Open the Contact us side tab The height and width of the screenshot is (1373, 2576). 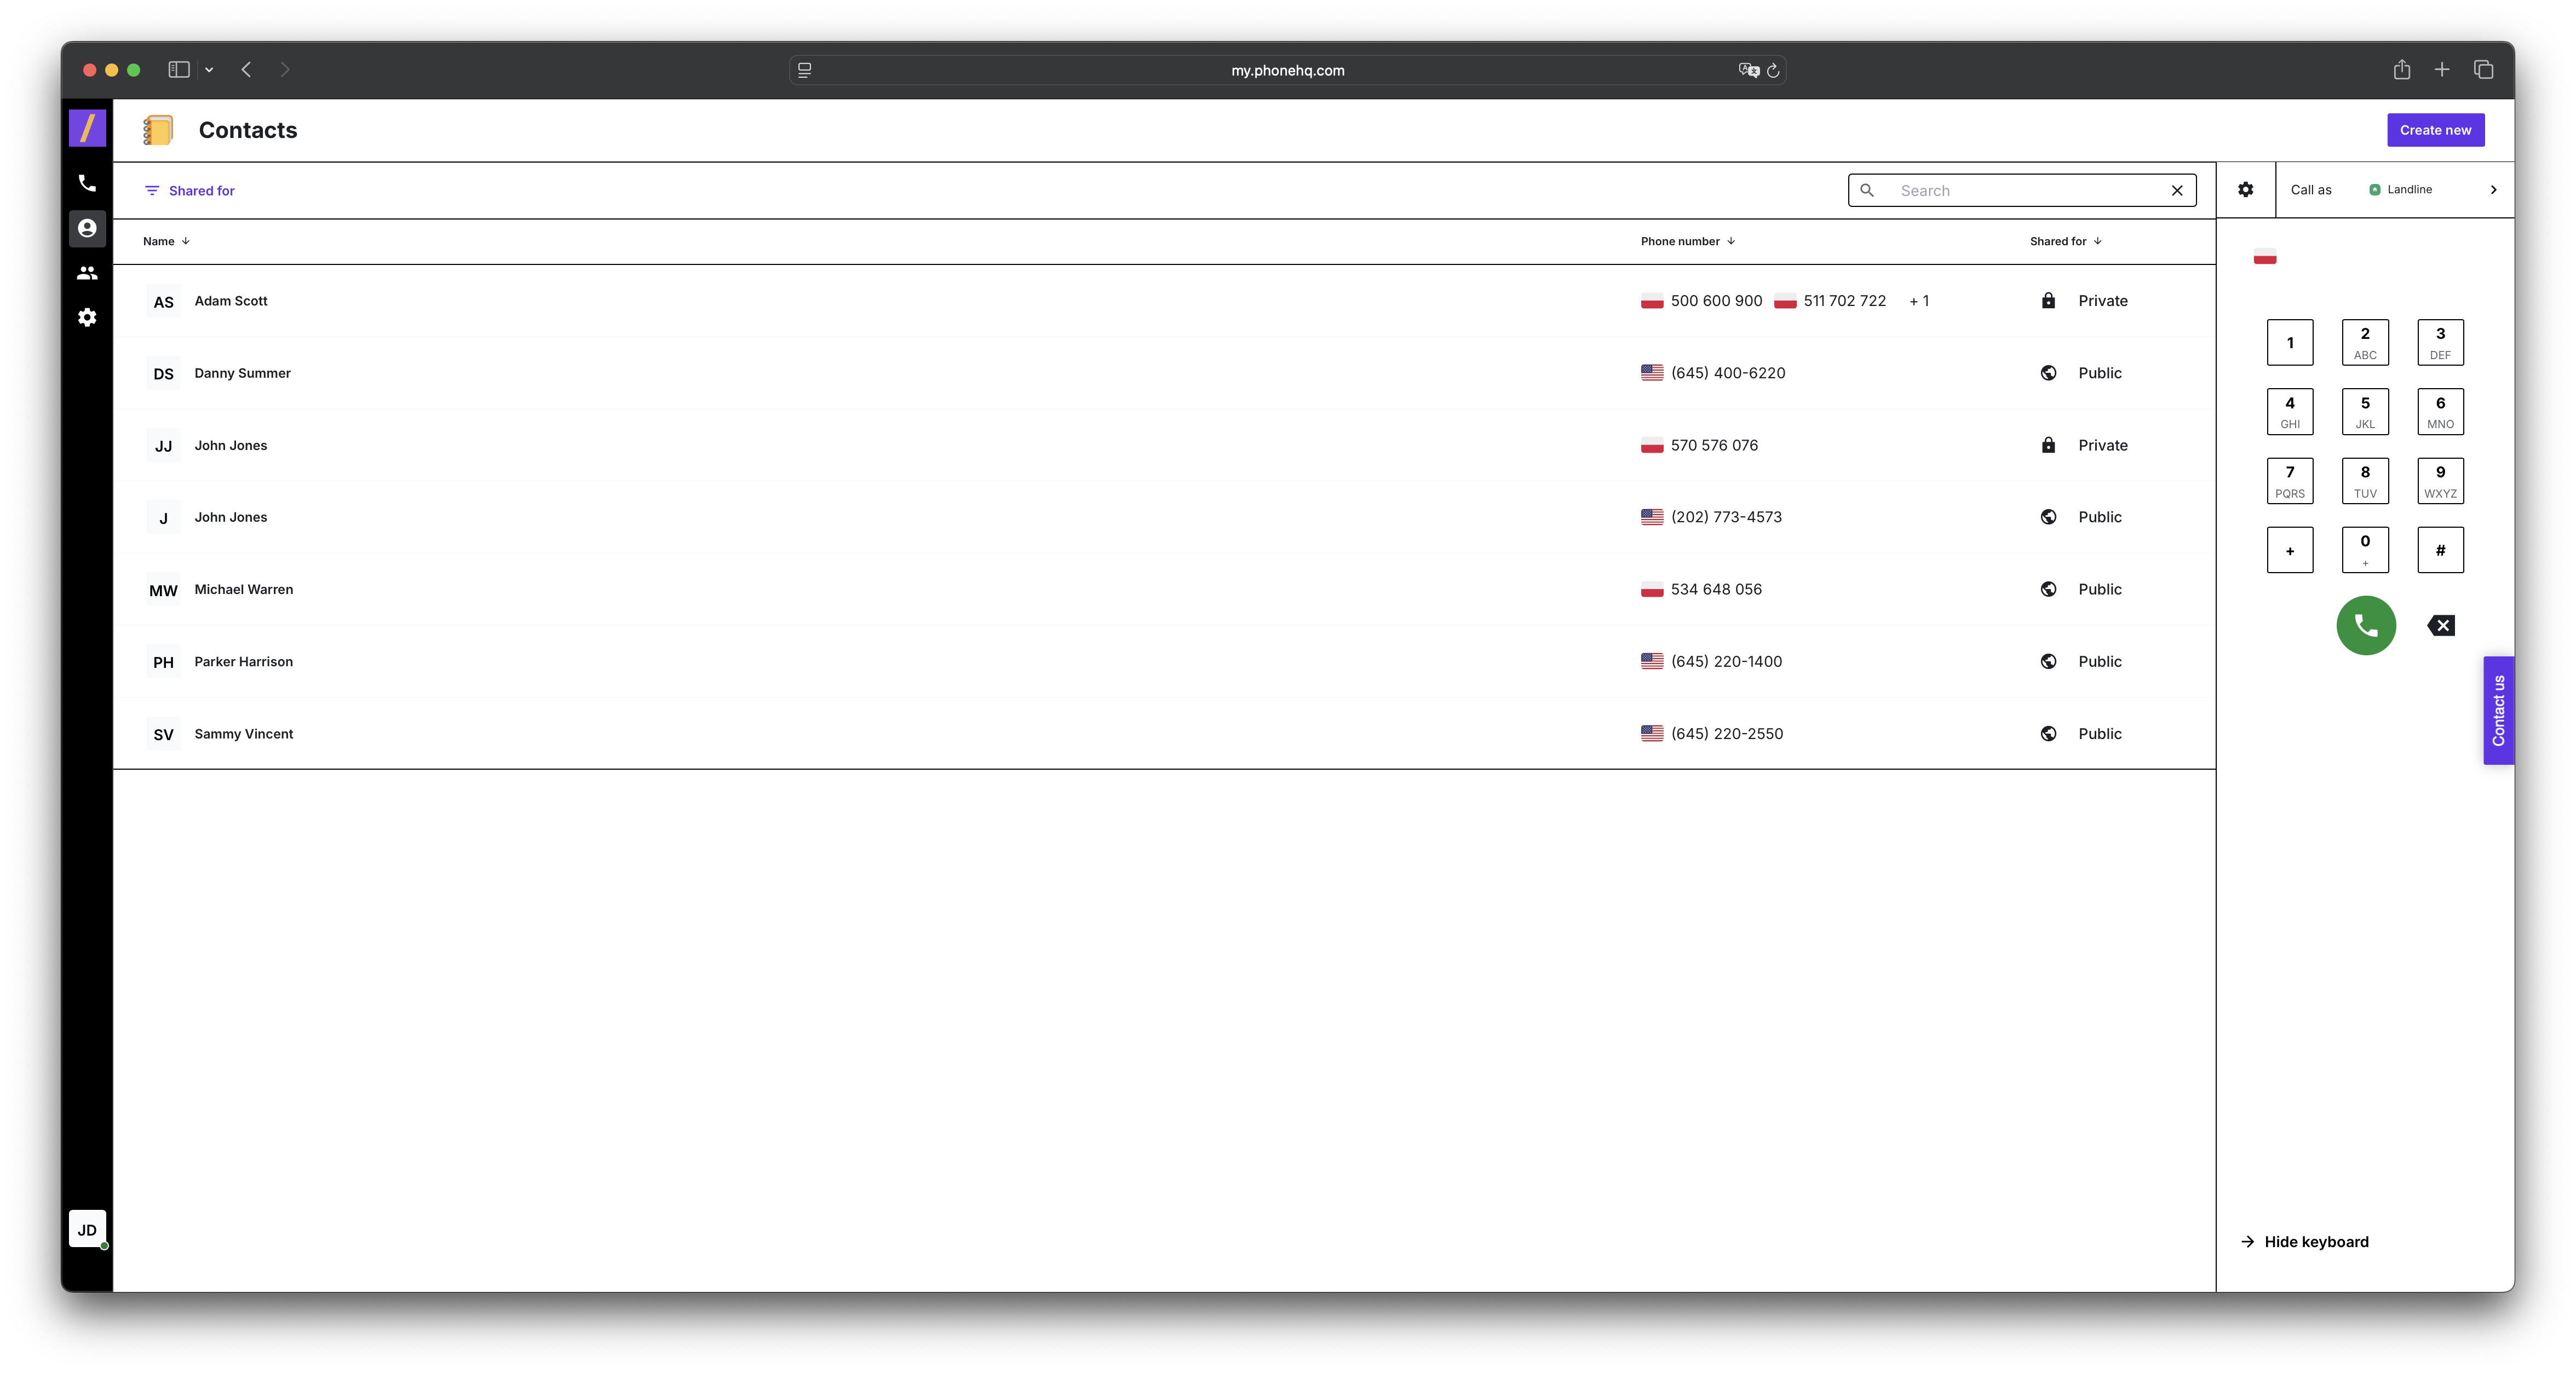coord(2497,711)
